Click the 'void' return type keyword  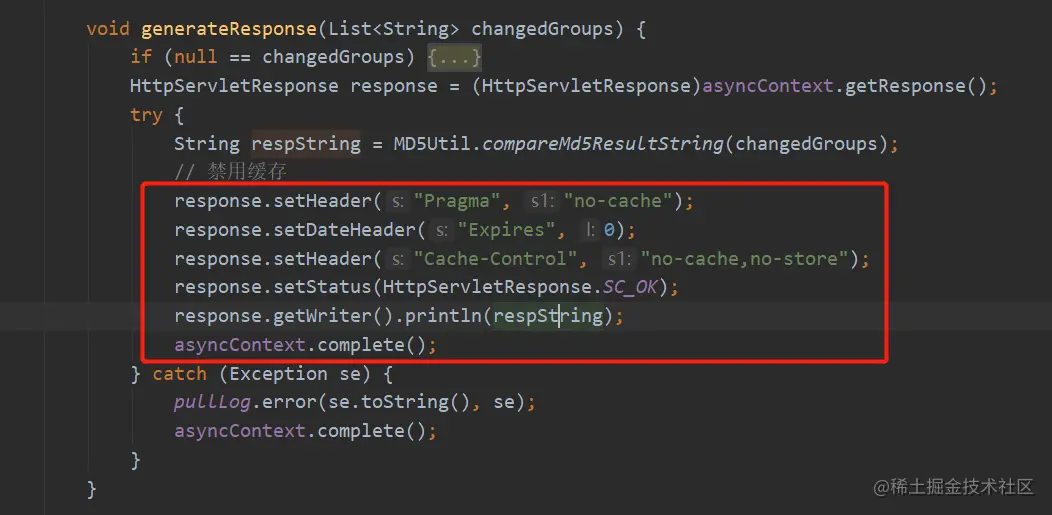(108, 29)
